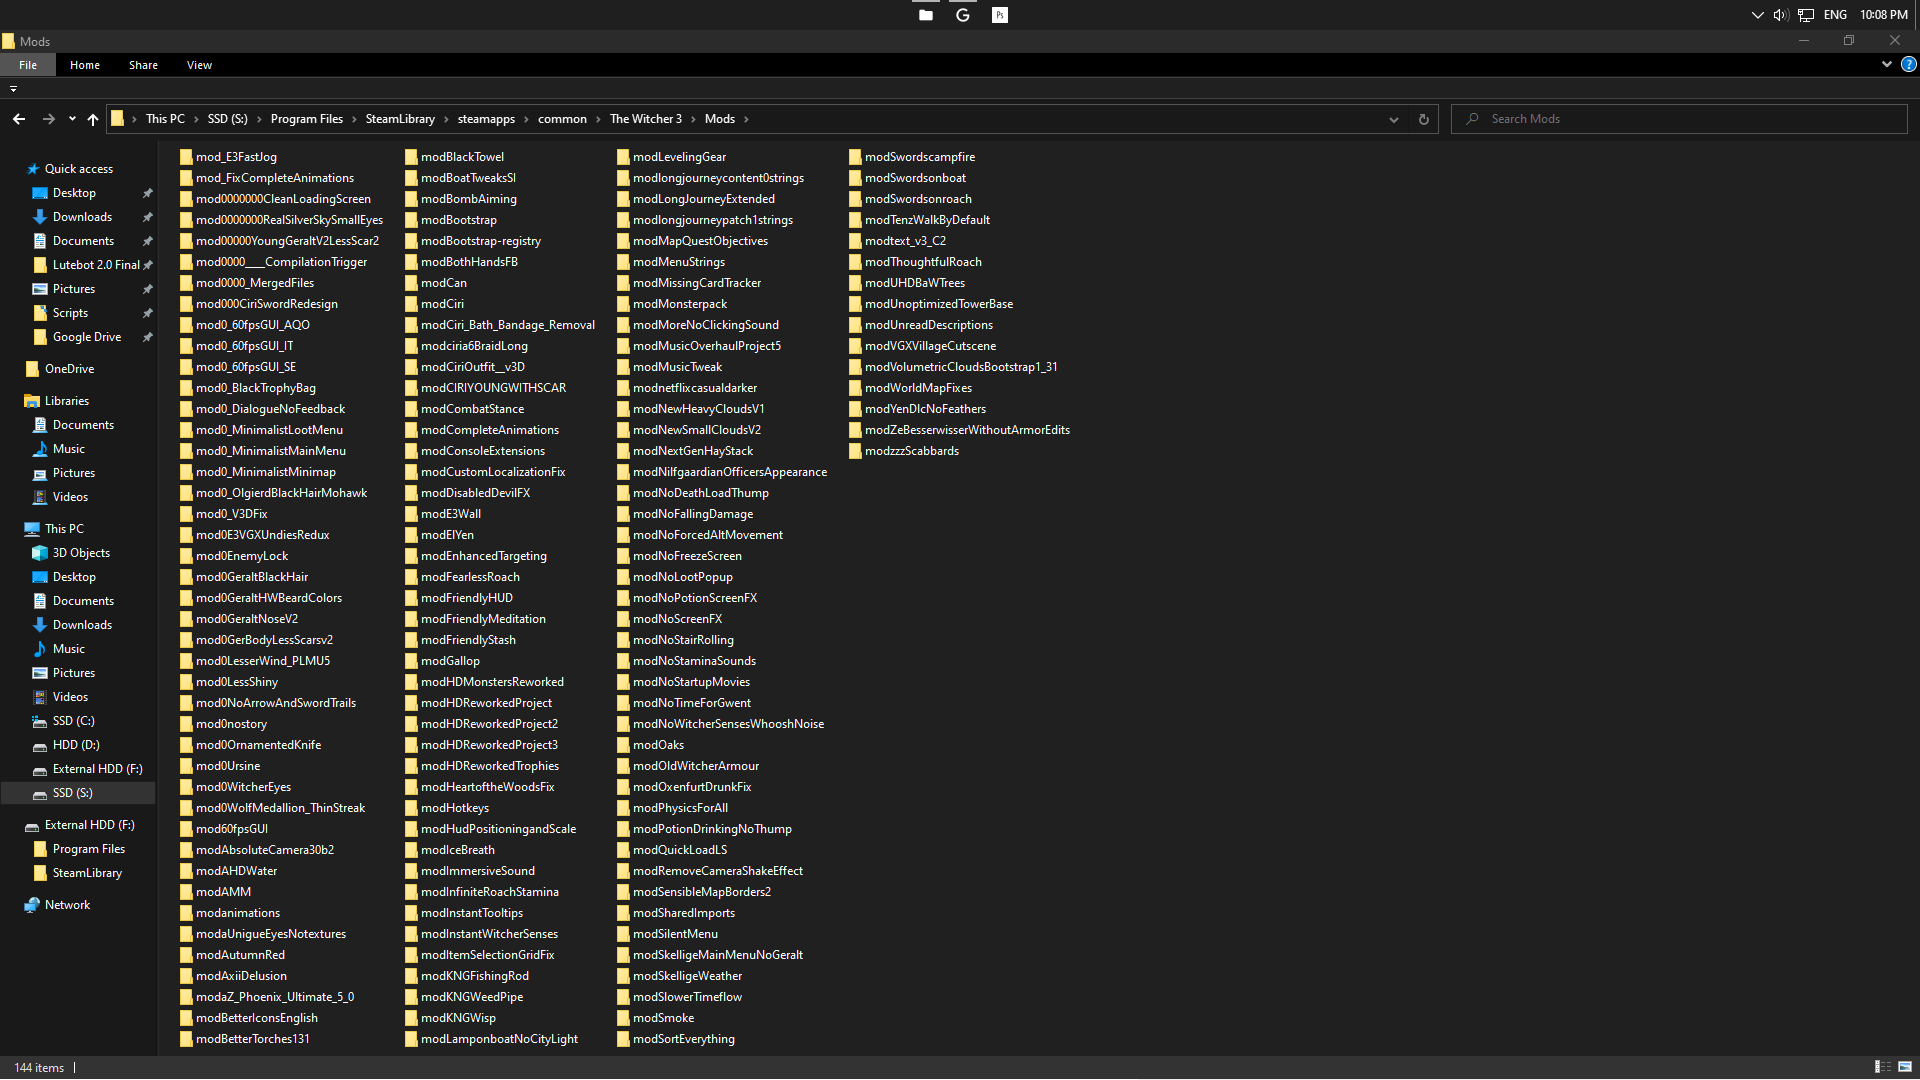Open Lutebot 2.0 Final pinned folder
Viewport: 1920px width, 1080px height.
click(x=96, y=265)
